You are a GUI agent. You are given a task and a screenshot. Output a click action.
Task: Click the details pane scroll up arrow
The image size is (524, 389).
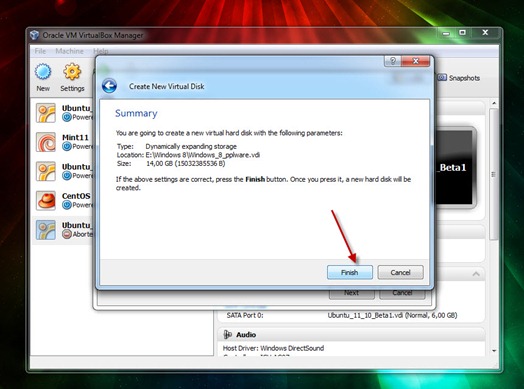(494, 103)
